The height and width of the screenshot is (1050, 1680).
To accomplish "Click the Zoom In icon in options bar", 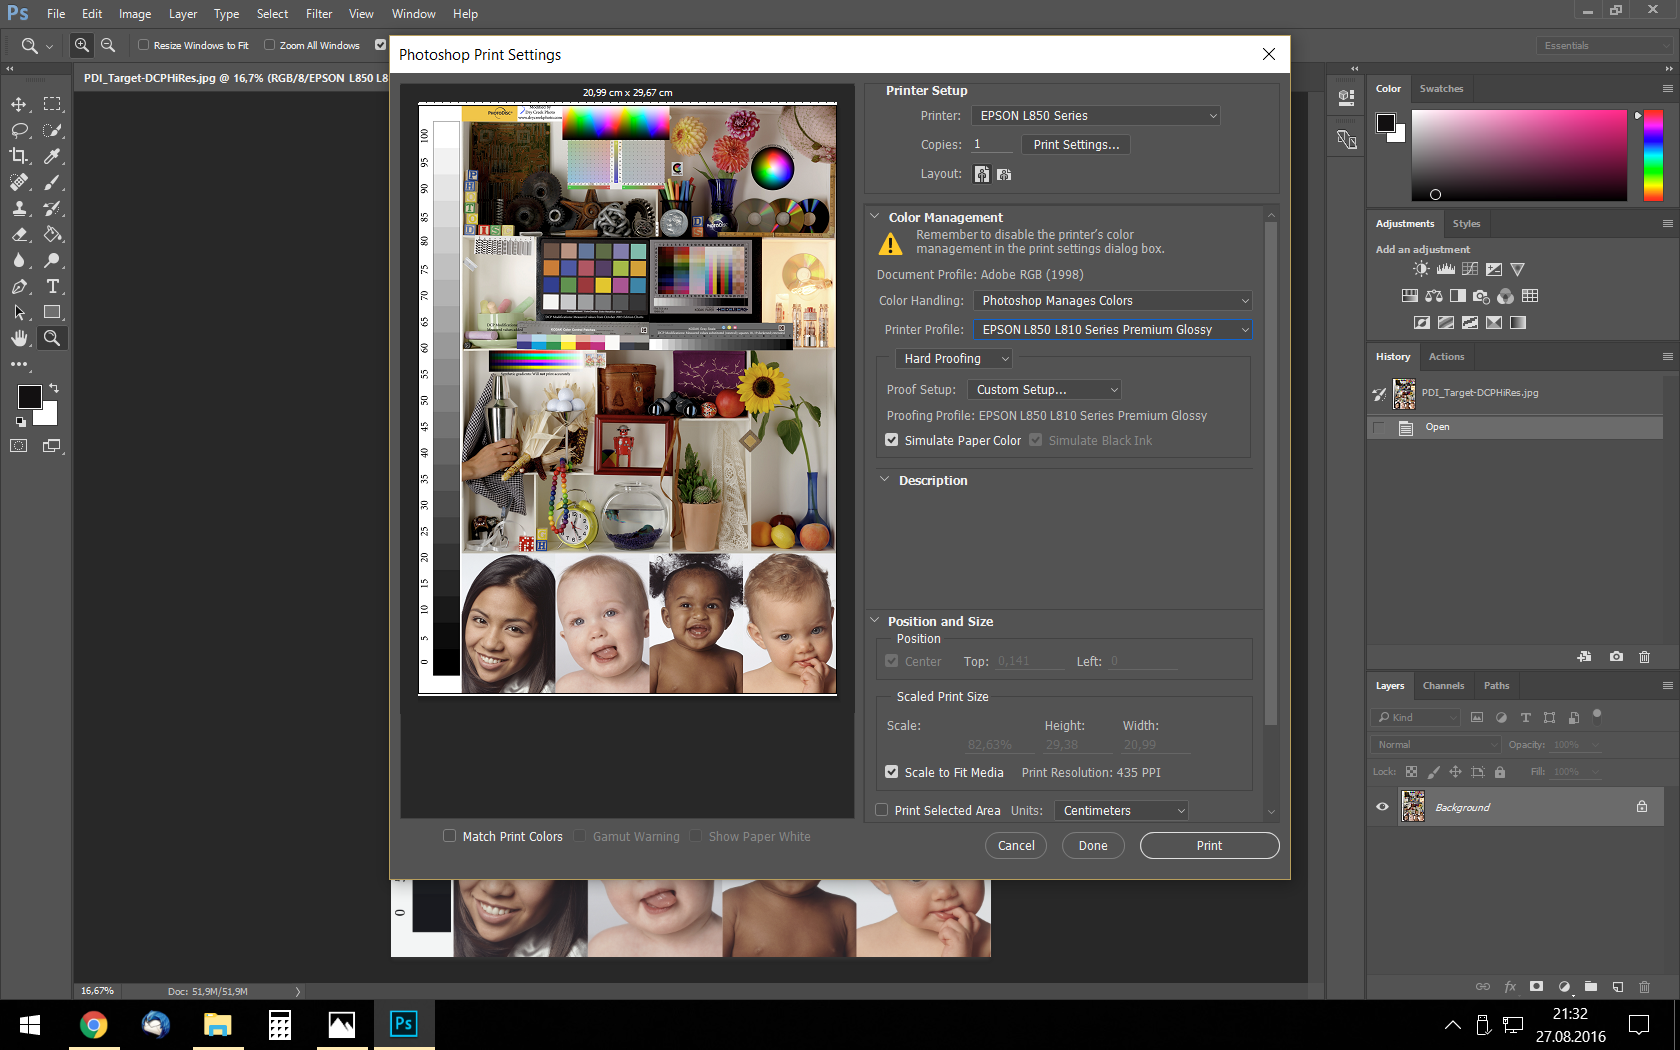I will 82,45.
